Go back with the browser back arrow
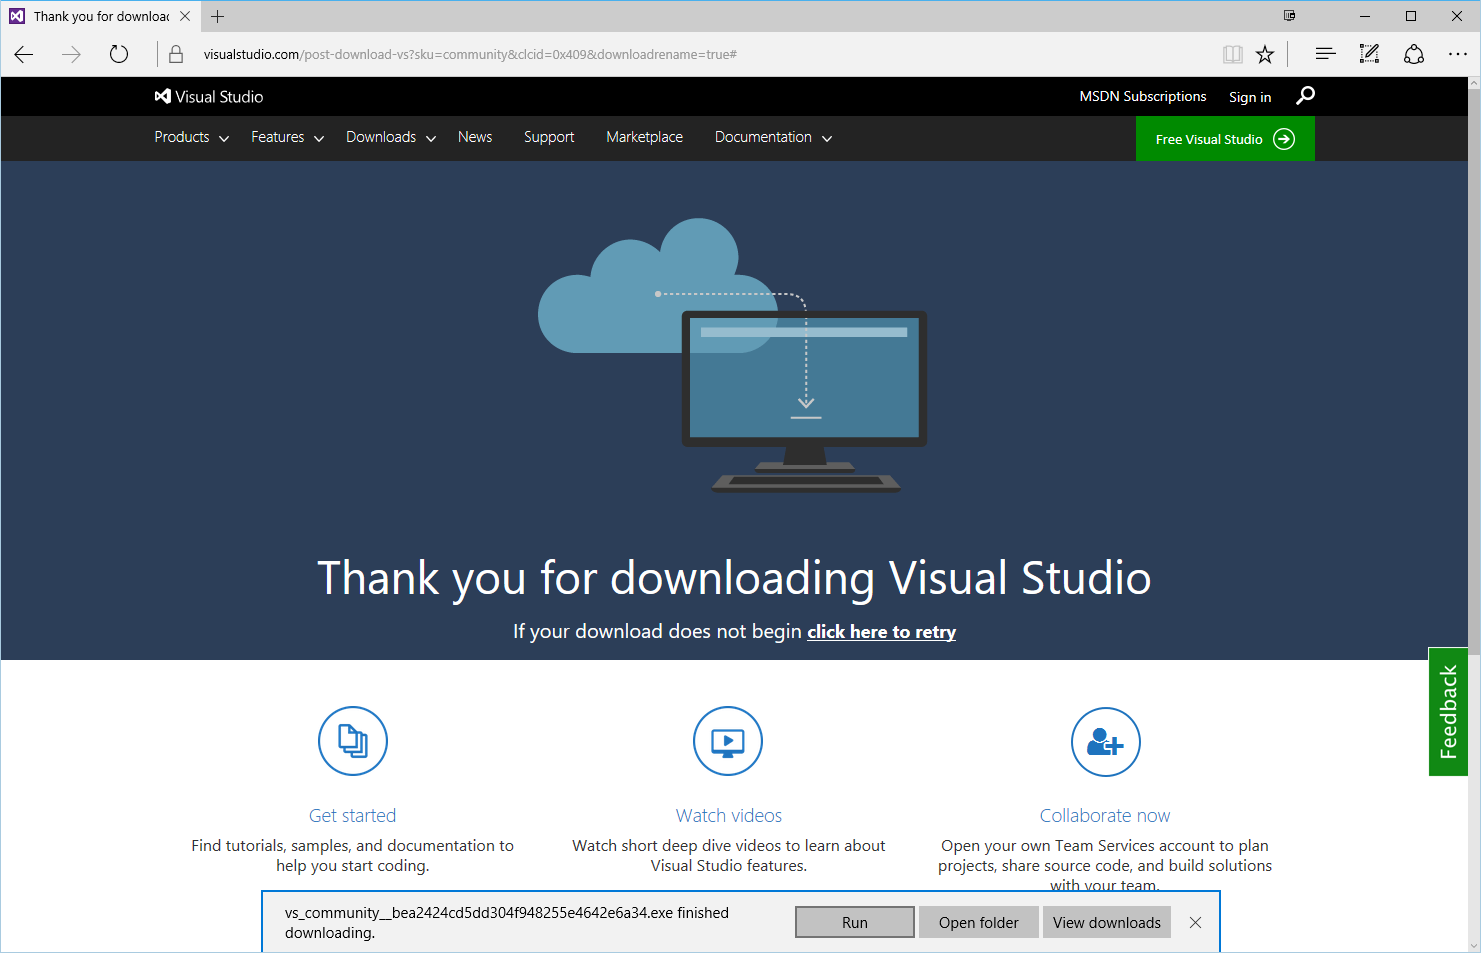 point(24,54)
